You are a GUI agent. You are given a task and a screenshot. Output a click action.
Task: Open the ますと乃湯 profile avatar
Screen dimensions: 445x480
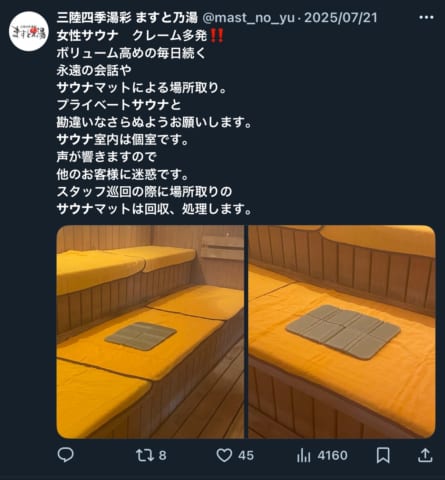[x=29, y=31]
